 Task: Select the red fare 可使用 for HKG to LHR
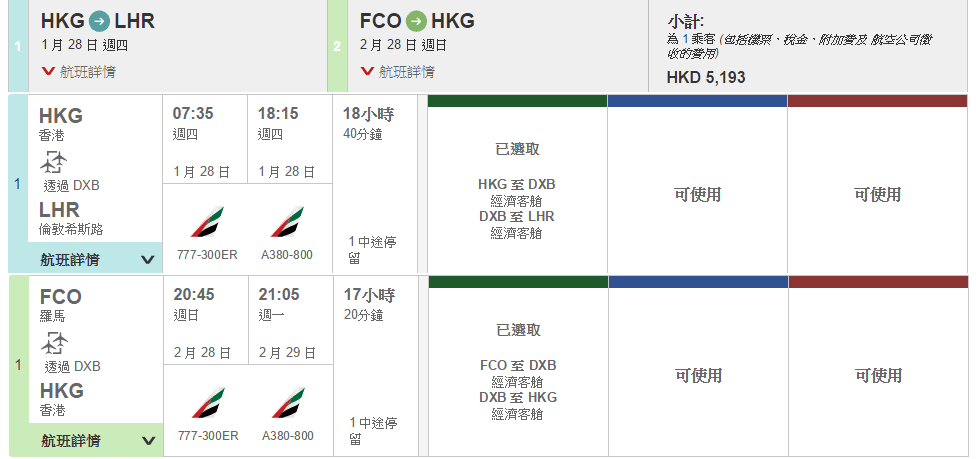[877, 195]
